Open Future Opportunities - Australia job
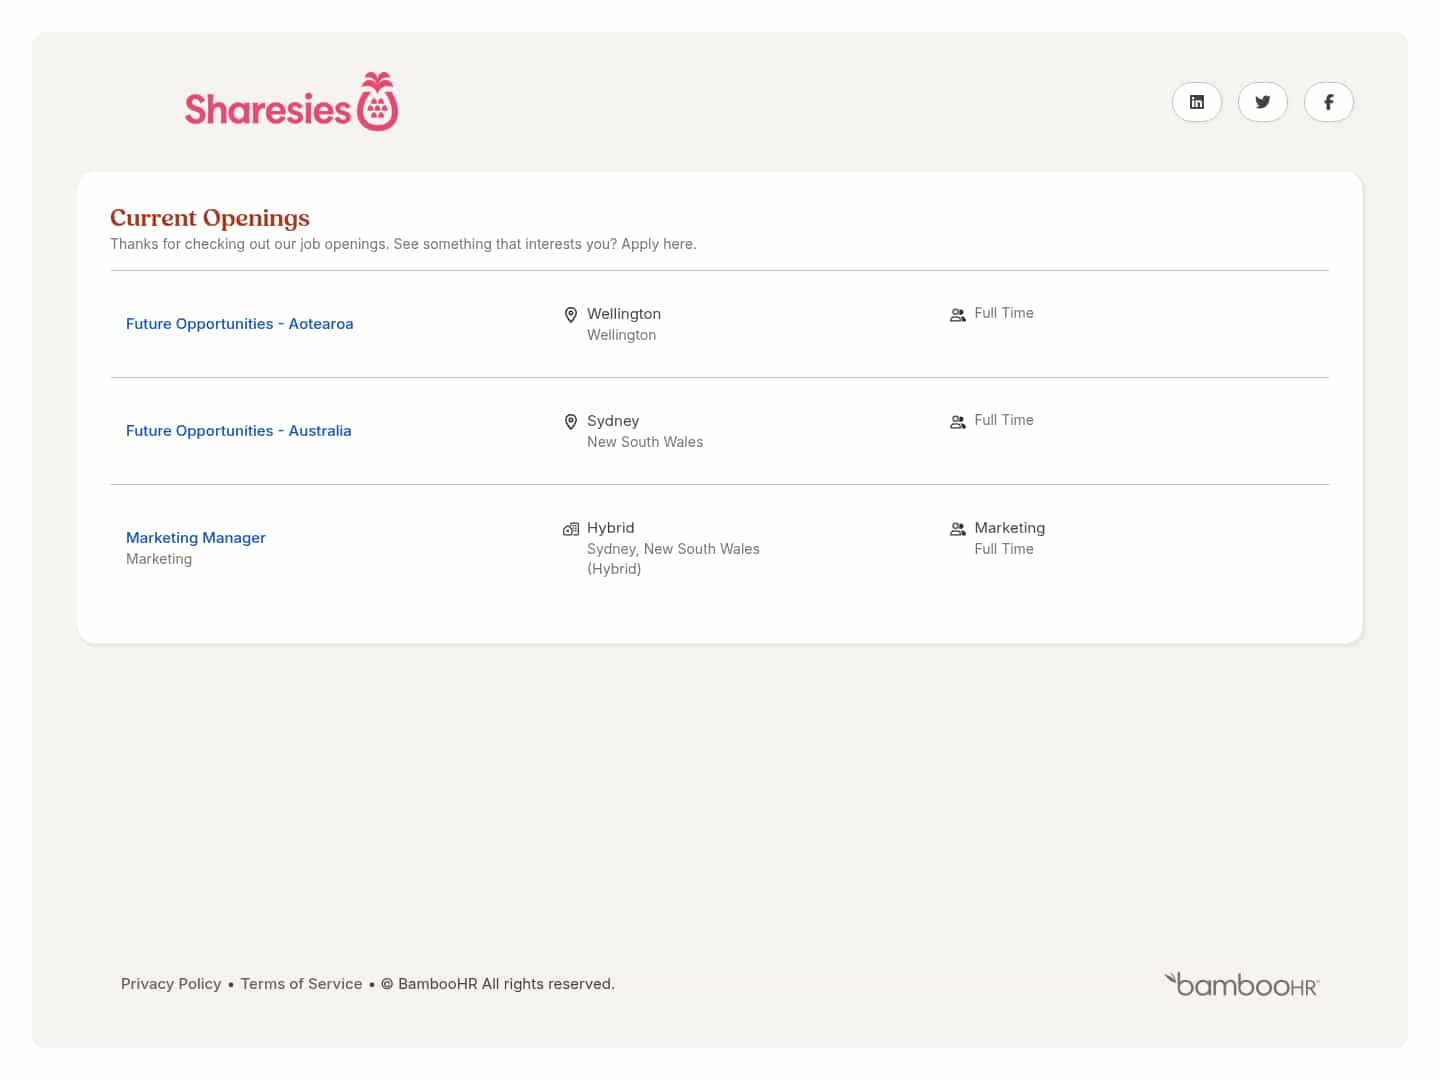The width and height of the screenshot is (1440, 1080). tap(238, 431)
